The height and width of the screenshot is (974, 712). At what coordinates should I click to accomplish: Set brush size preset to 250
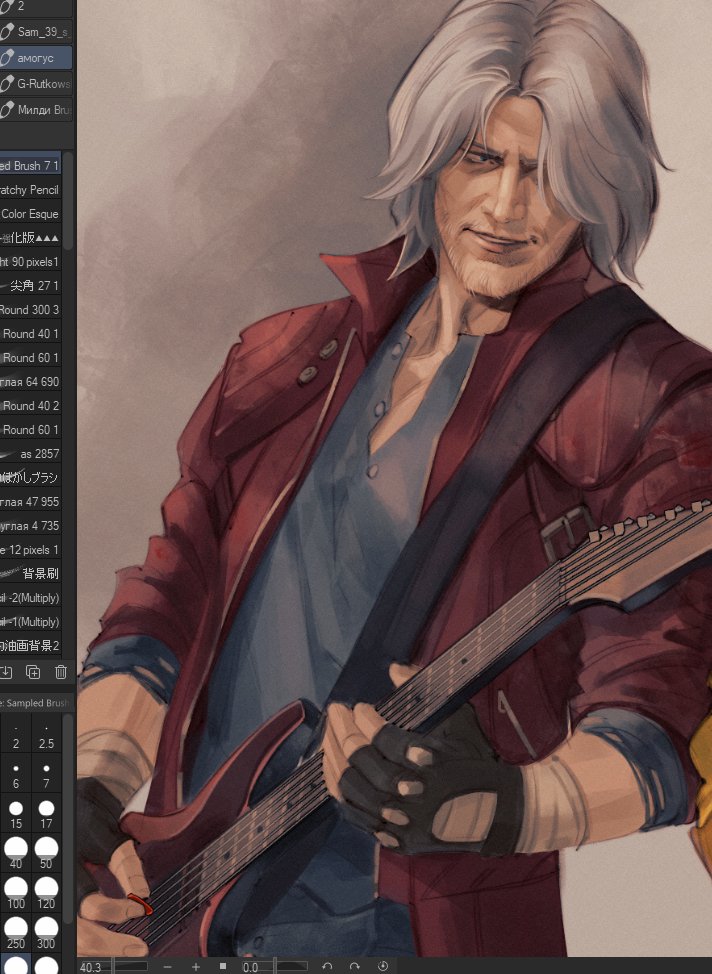16,933
